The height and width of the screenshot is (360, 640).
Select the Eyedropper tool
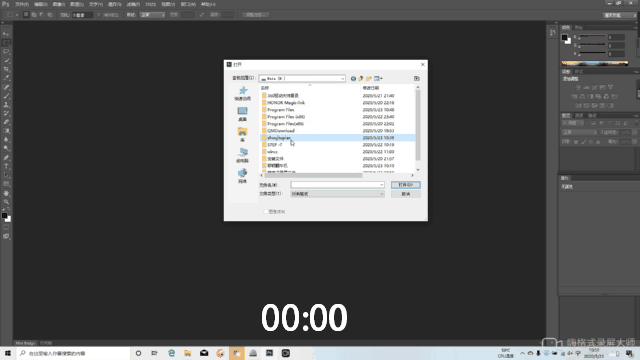(6, 78)
